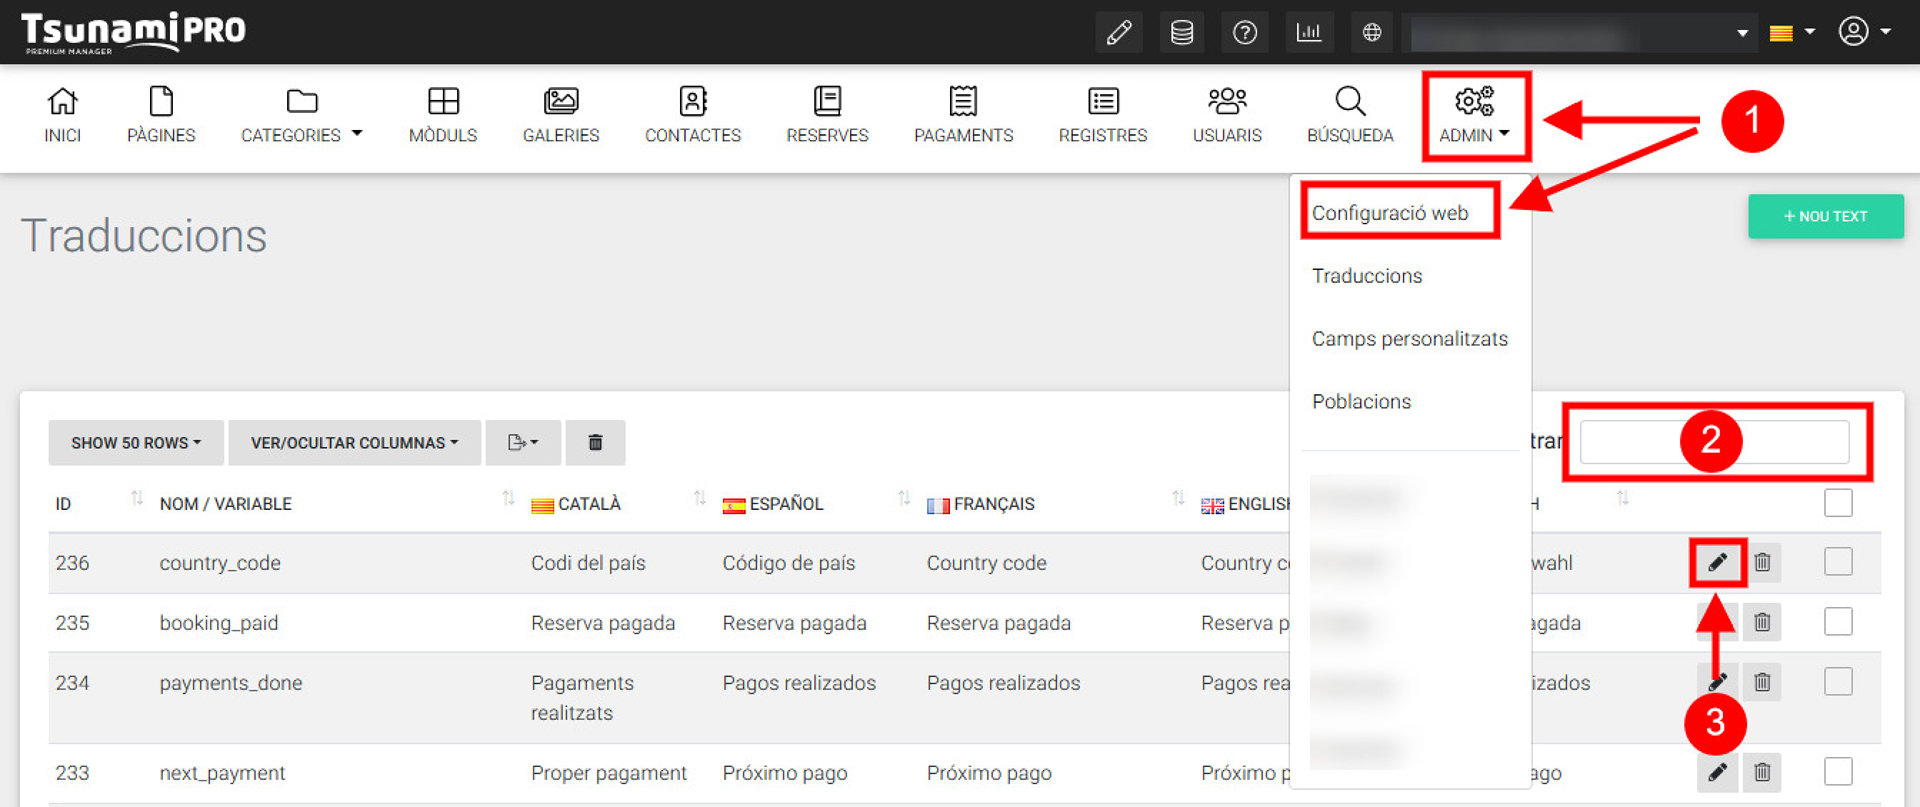
Task: Click the trash button in table toolbar
Action: (595, 442)
